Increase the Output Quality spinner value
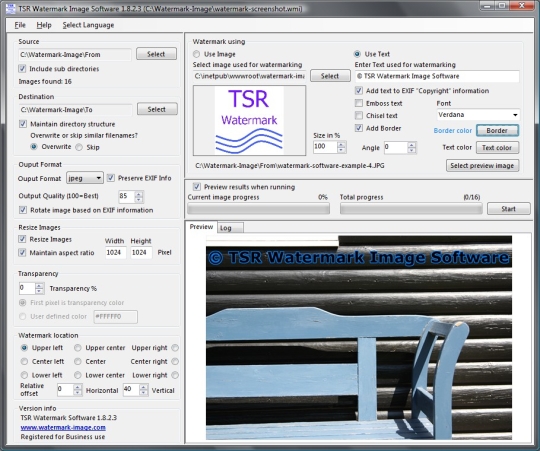 point(139,194)
